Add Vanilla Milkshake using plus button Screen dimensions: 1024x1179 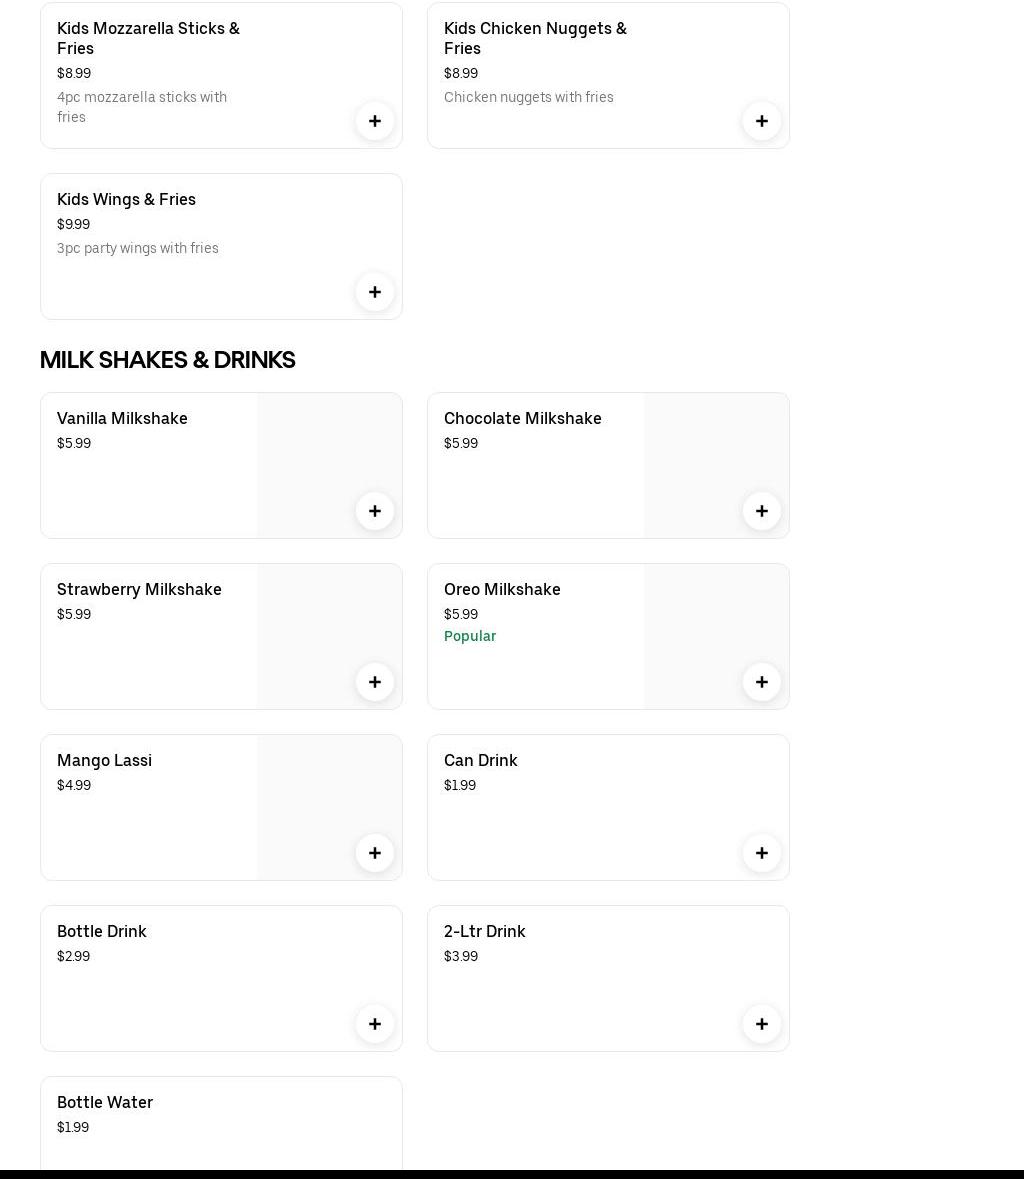coord(375,511)
